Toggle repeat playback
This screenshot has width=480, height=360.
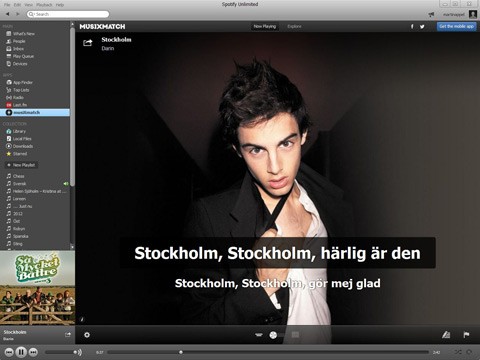click(469, 352)
